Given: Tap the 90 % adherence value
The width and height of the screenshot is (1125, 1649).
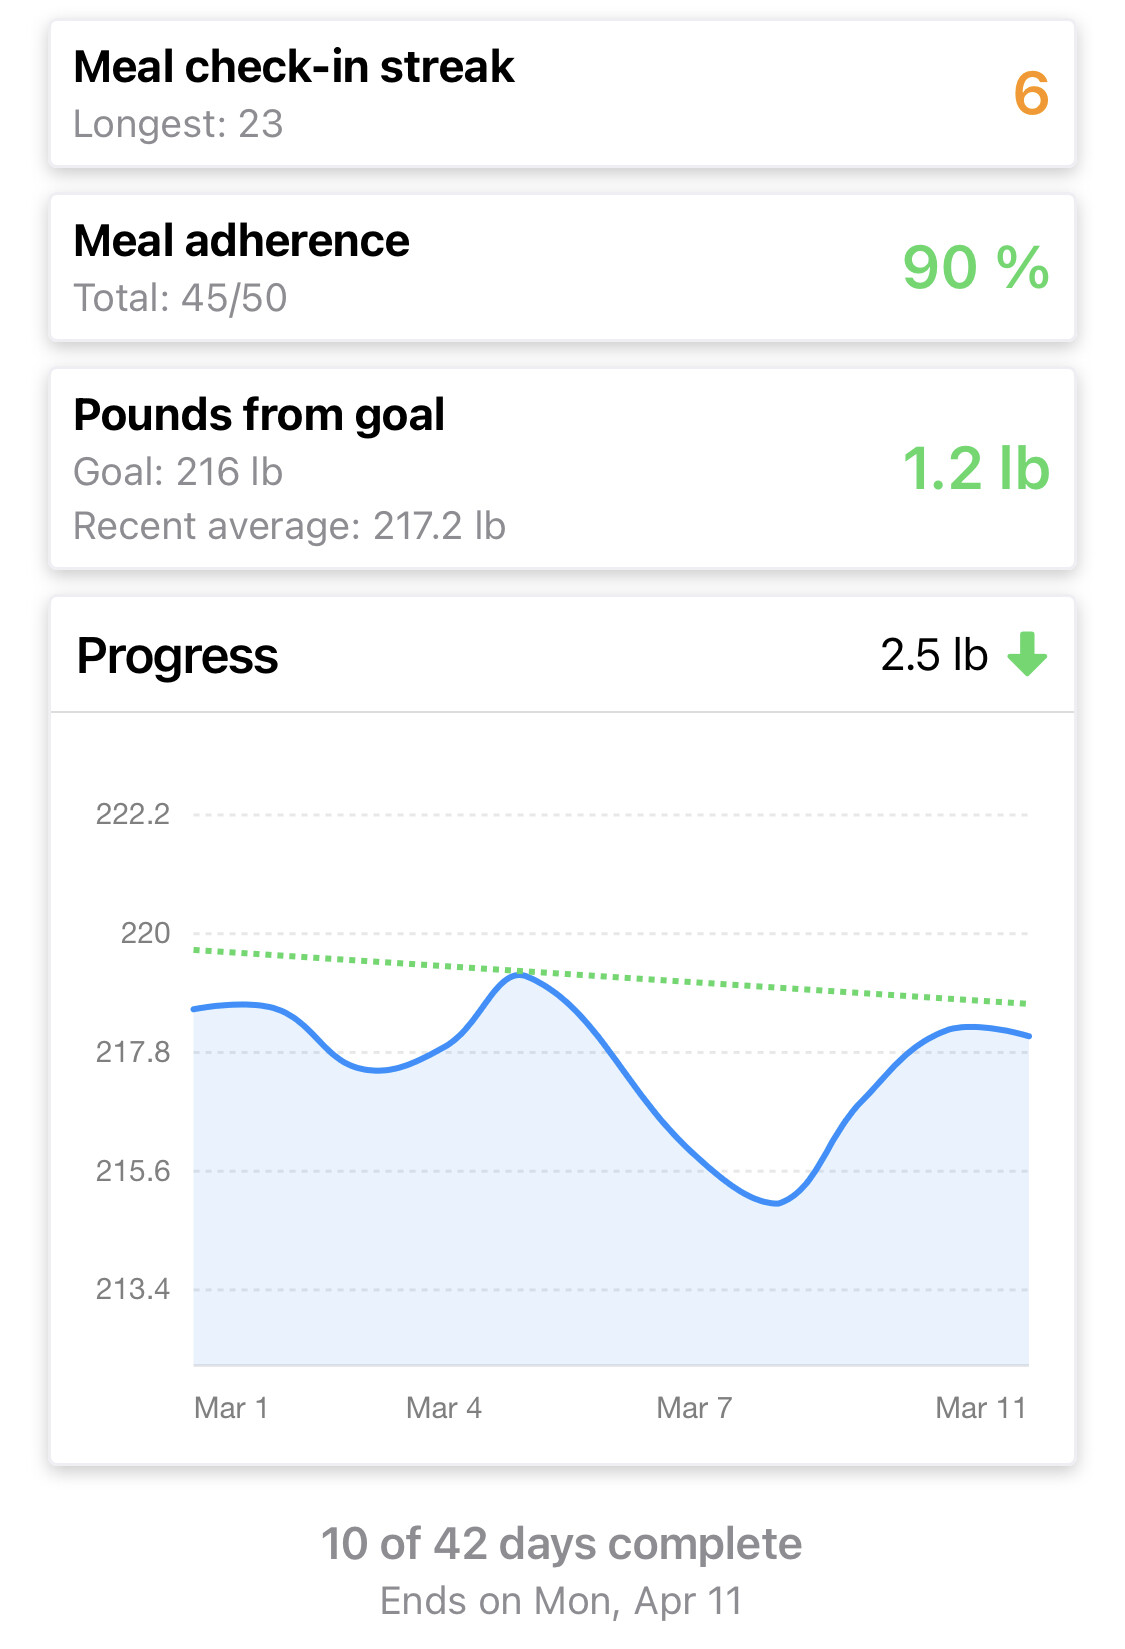Looking at the screenshot, I should pyautogui.click(x=975, y=268).
